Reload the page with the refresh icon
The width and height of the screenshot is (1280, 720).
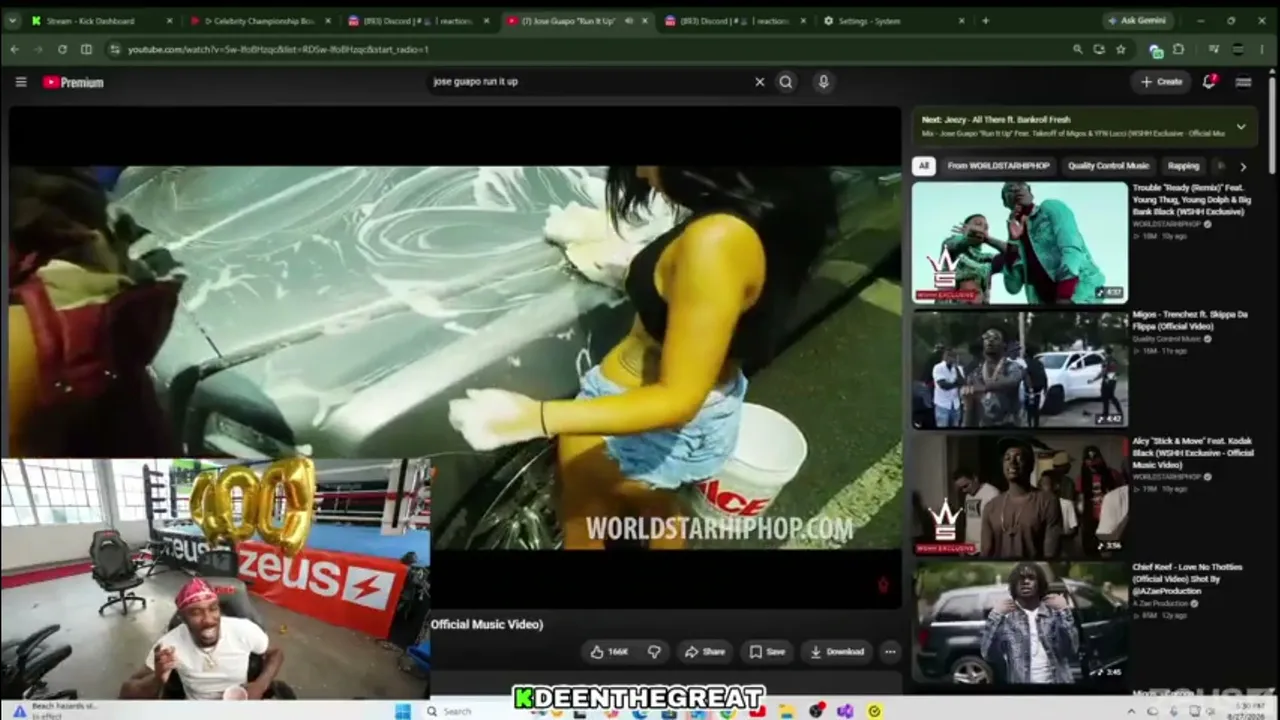62,49
